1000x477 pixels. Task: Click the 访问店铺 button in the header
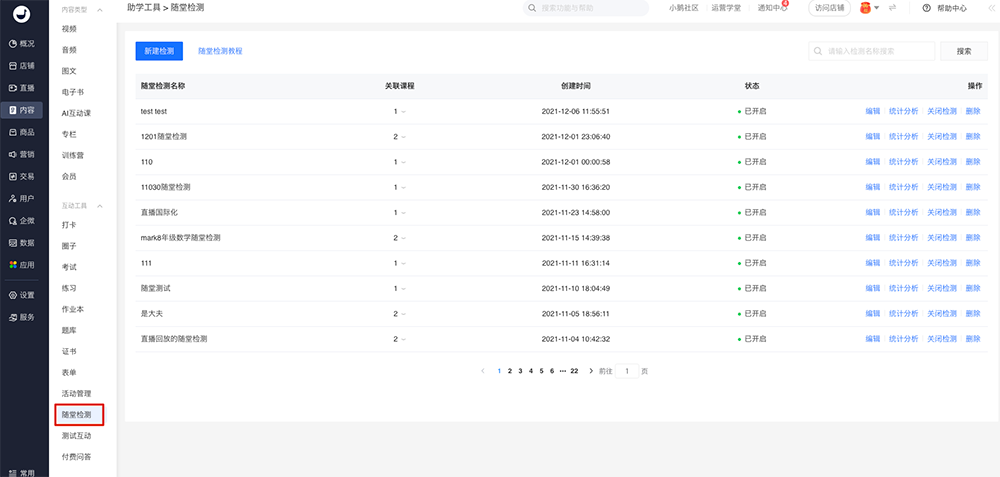coord(829,8)
